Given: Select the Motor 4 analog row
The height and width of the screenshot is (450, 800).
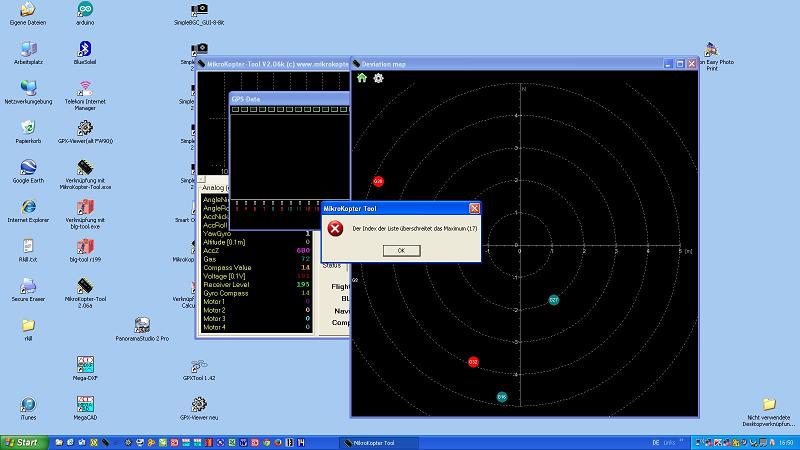Looking at the screenshot, I should pyautogui.click(x=257, y=327).
